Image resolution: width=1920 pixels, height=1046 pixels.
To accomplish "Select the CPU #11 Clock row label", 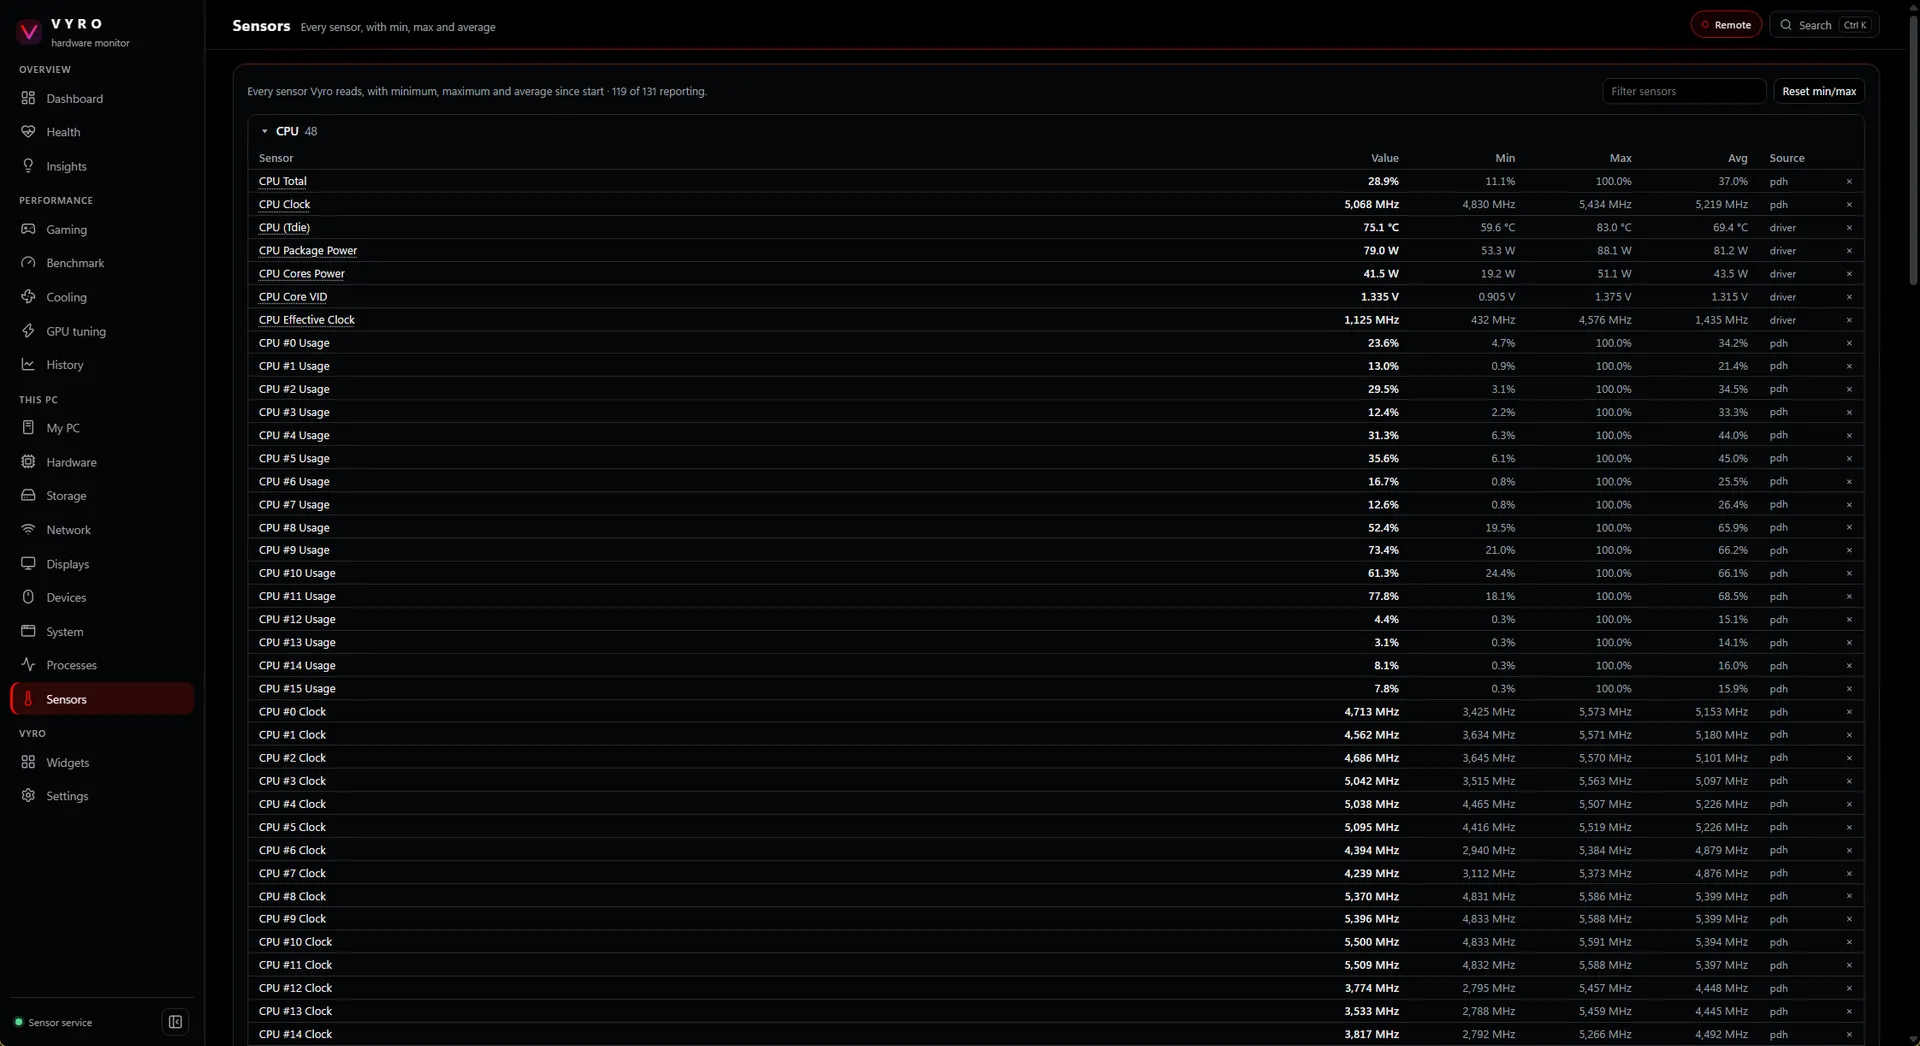I will pos(295,965).
